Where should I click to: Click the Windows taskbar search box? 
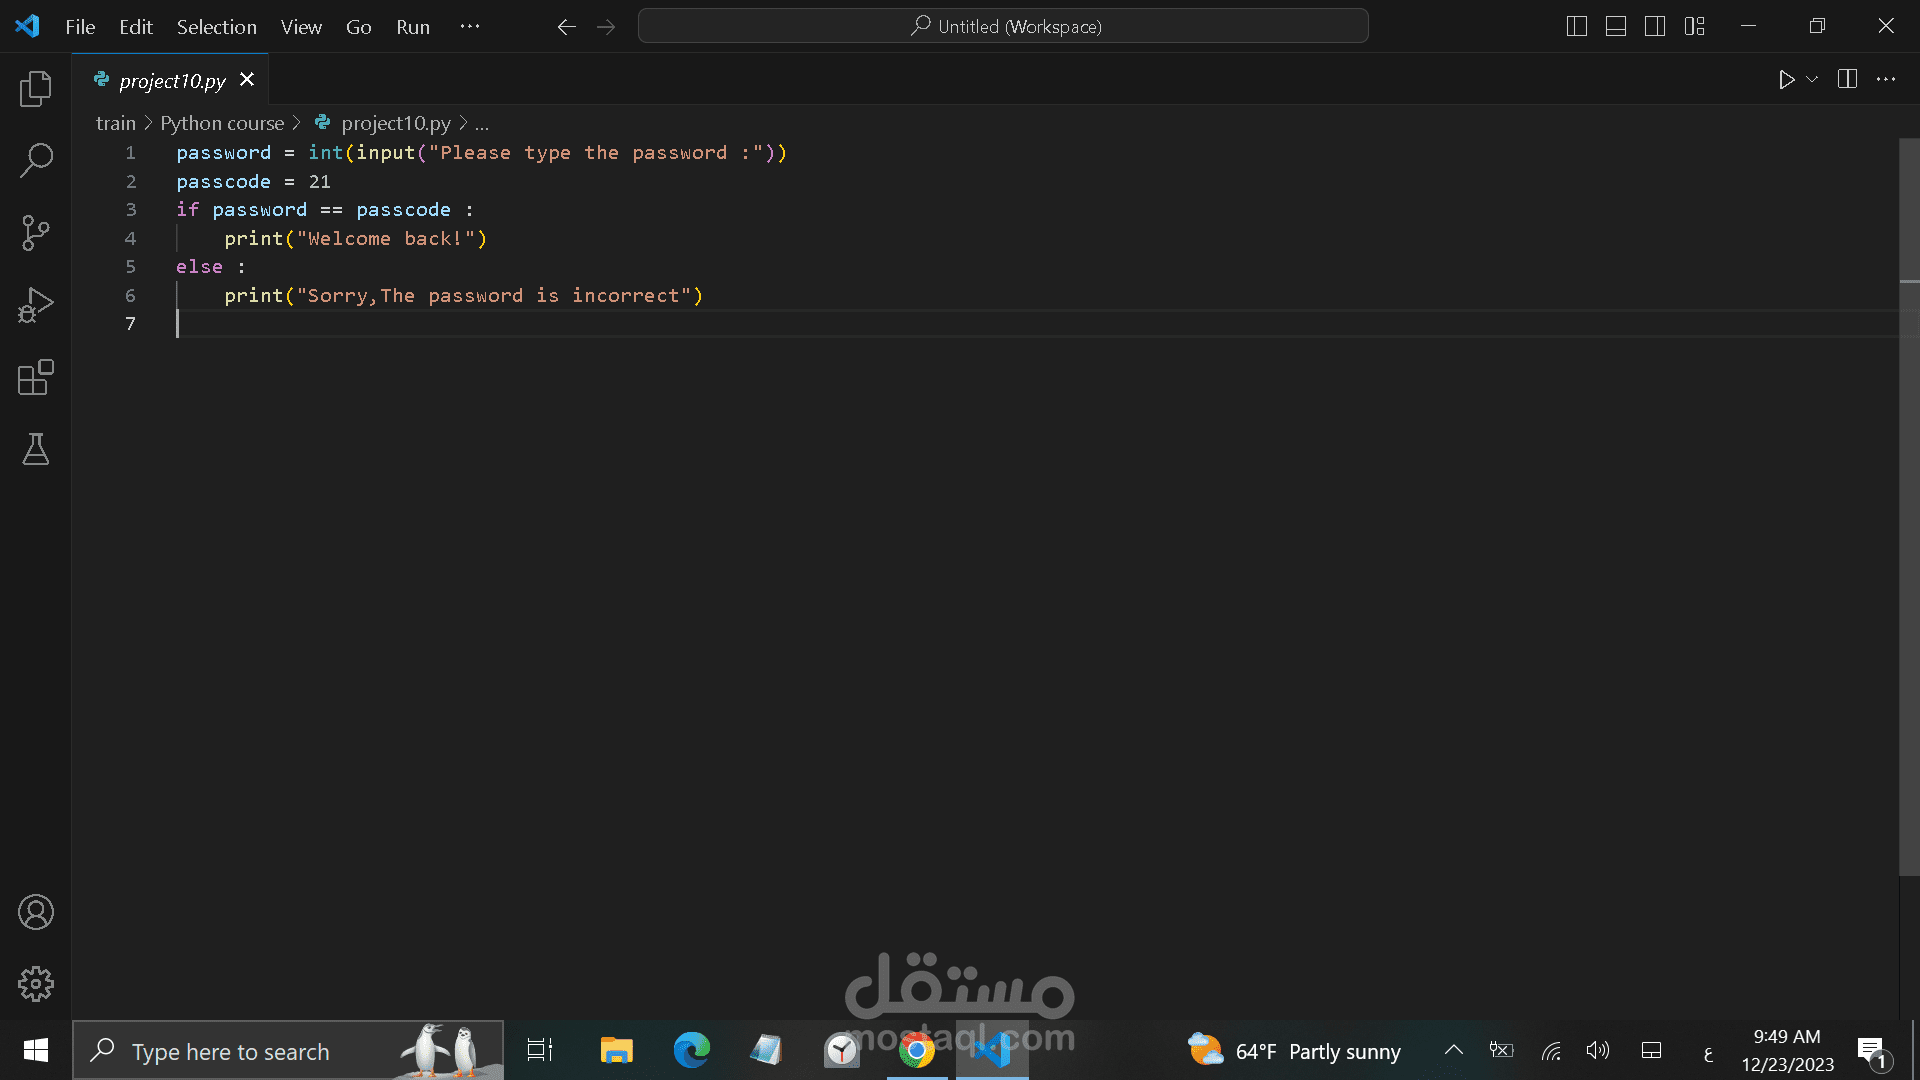tap(288, 1050)
